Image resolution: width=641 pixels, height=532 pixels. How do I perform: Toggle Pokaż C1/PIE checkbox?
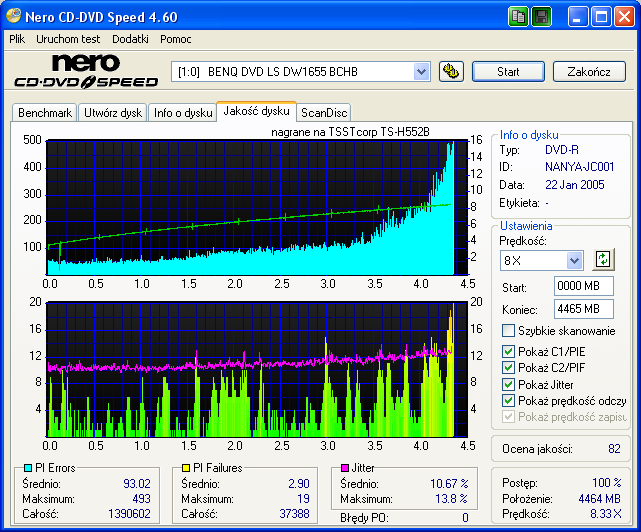(x=508, y=351)
